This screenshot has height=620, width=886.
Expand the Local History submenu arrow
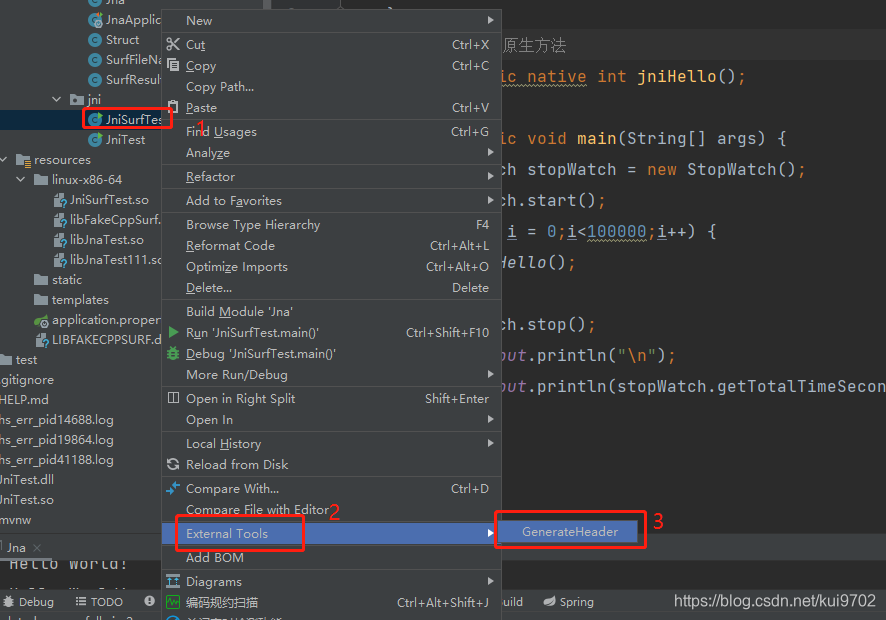pos(490,443)
